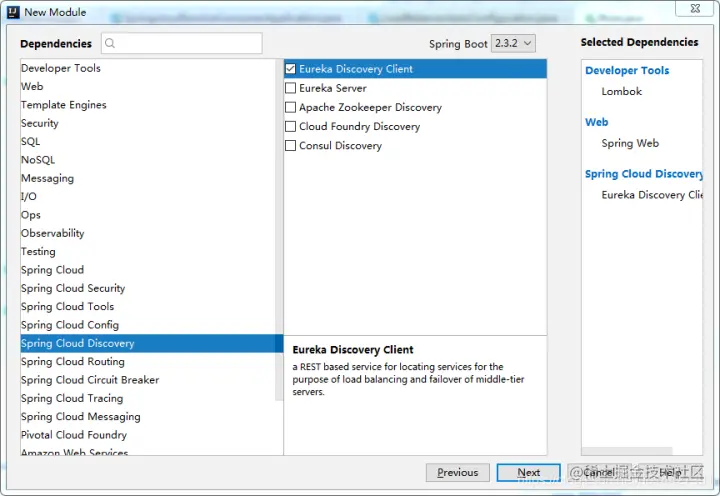Close the New Module dialog
Image resolution: width=720 pixels, height=496 pixels.
tap(695, 8)
